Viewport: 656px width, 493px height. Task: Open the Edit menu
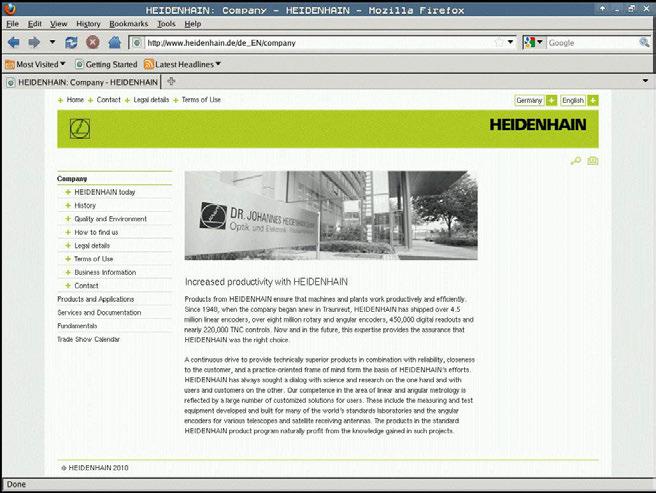pyautogui.click(x=34, y=24)
